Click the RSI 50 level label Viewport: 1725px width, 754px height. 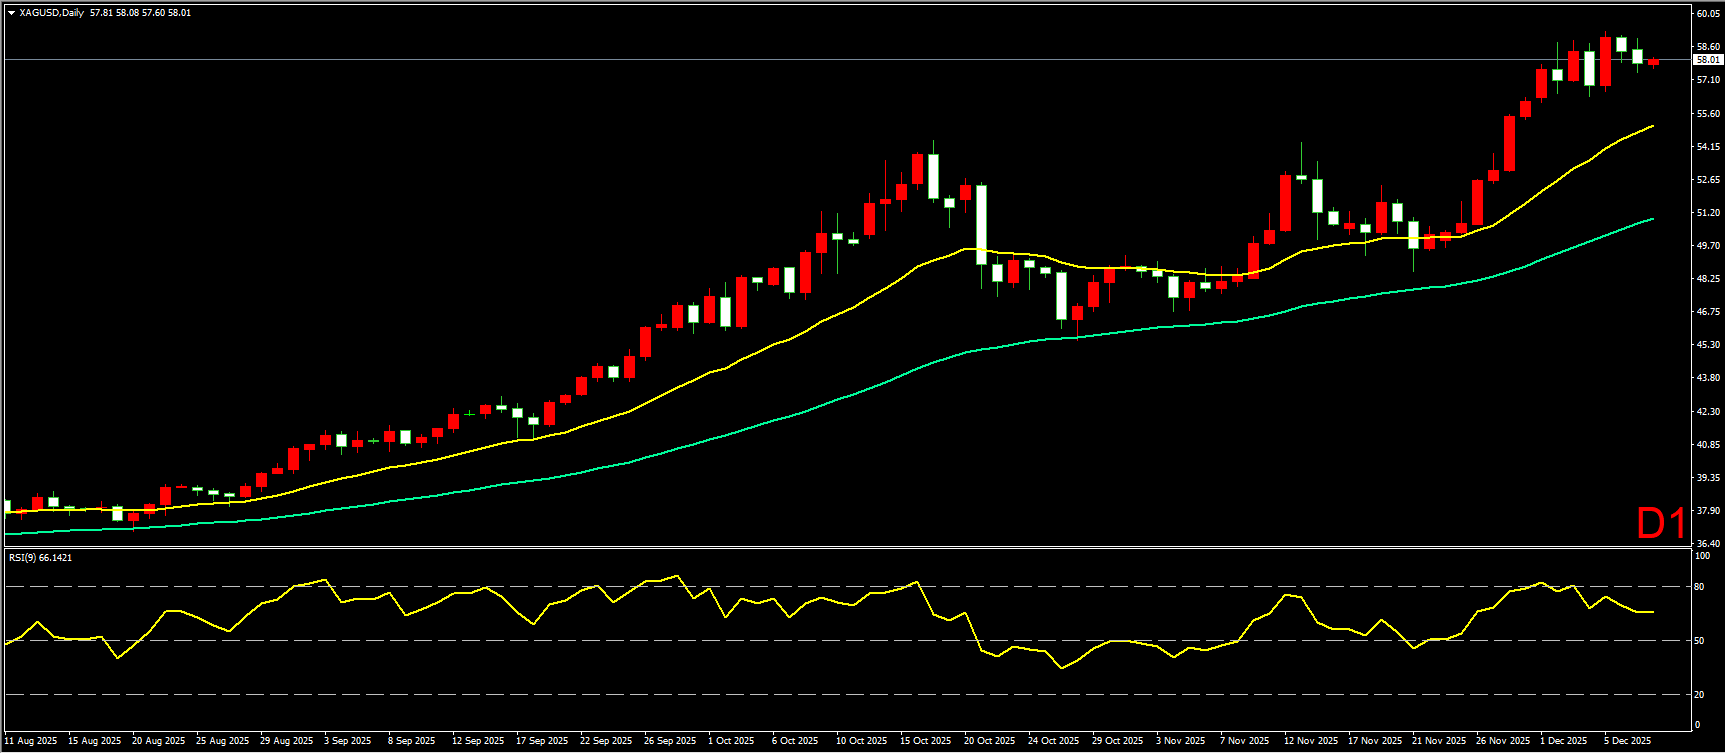click(1698, 641)
